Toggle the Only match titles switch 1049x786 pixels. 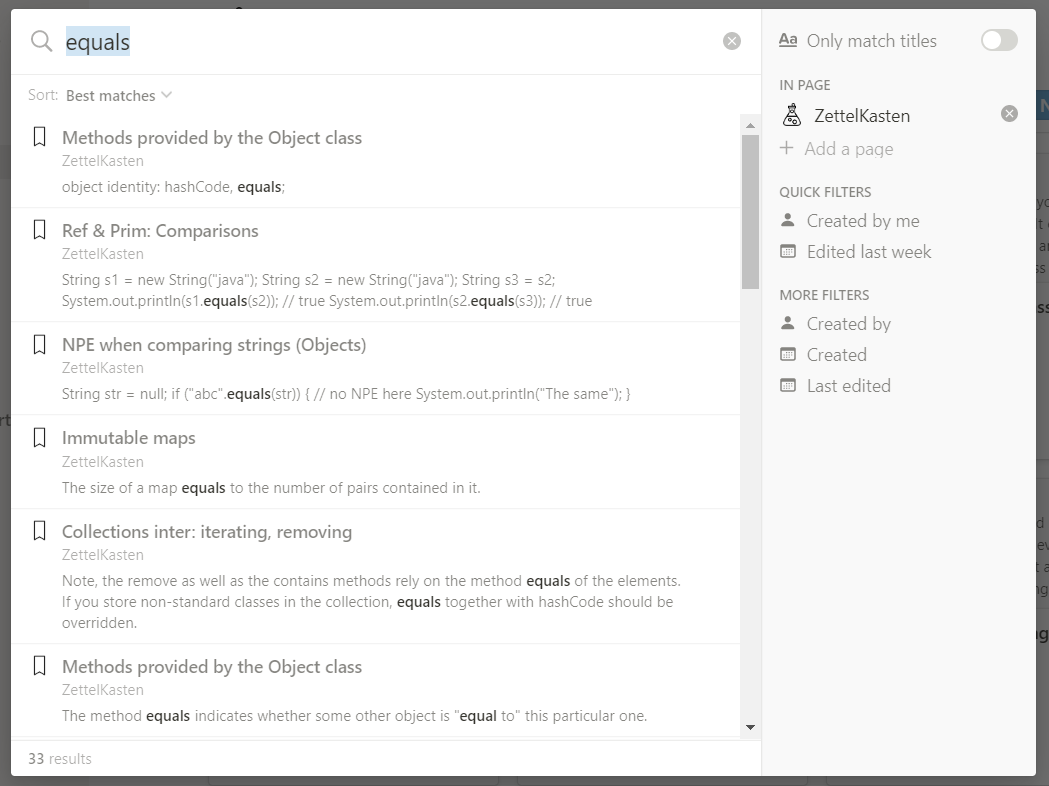coord(998,40)
